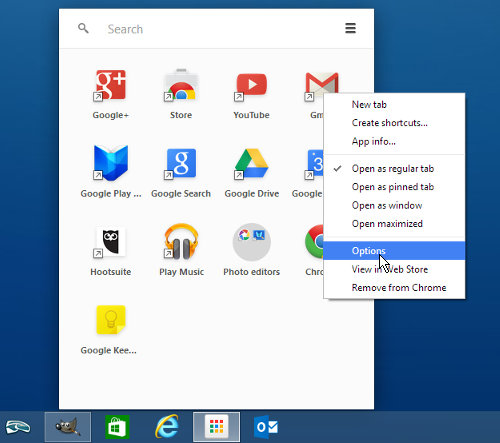Launch Internet Explorer from the taskbar
The height and width of the screenshot is (443, 500).
coord(167,427)
